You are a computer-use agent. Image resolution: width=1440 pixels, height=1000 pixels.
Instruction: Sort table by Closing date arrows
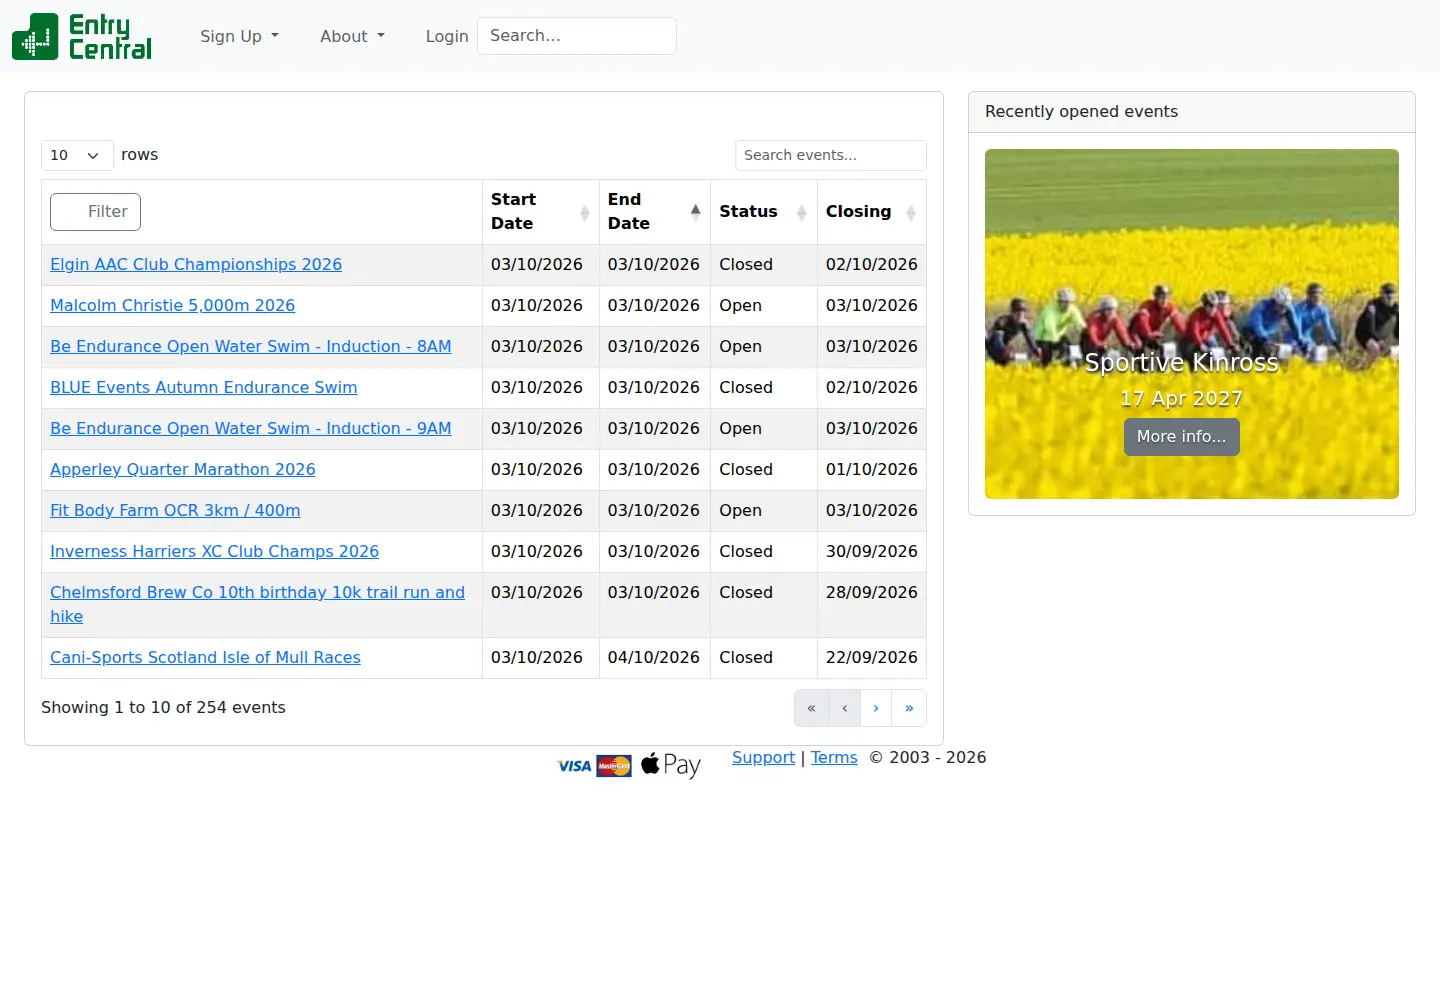[x=911, y=212]
